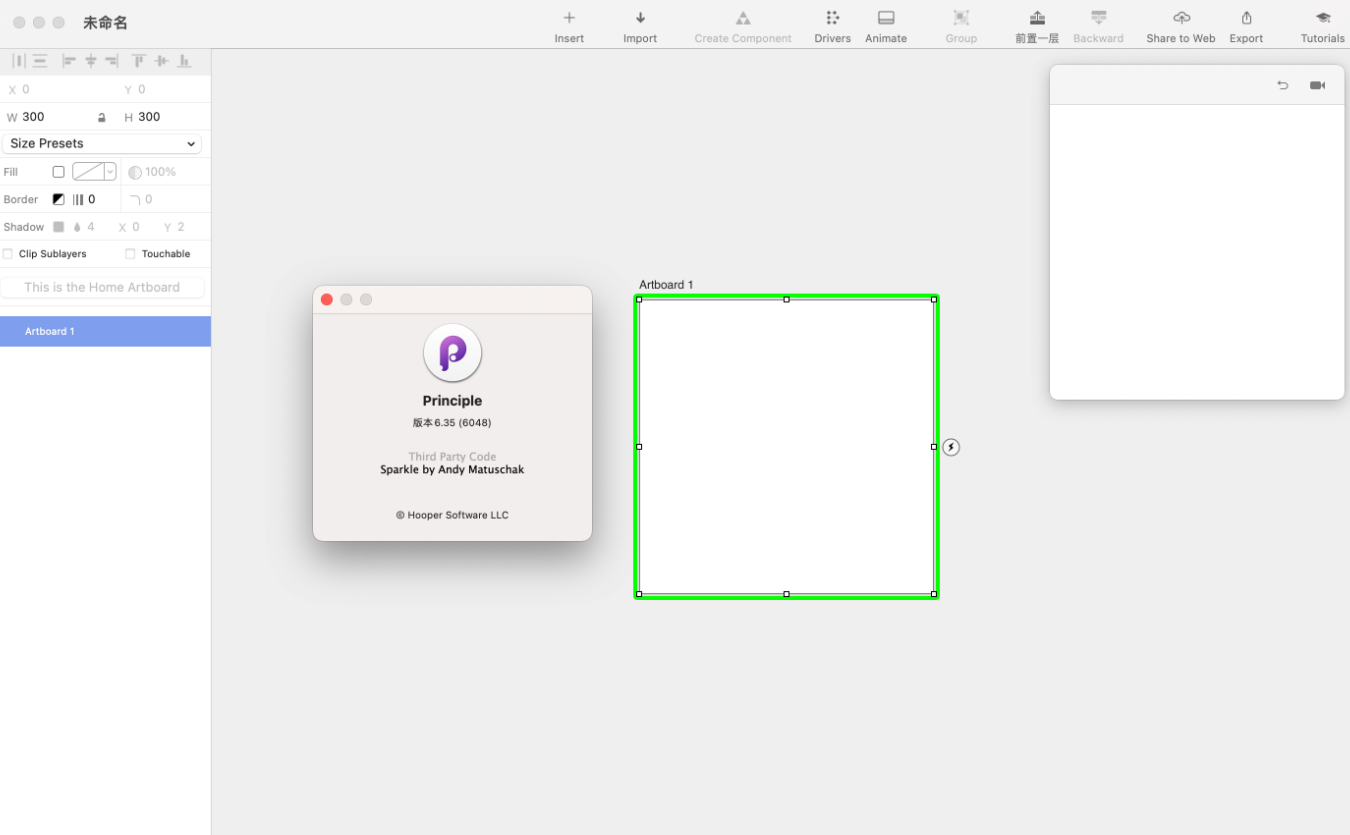Viewport: 1350px width, 835px height.
Task: Toggle the Touchable checkbox
Action: 130,254
